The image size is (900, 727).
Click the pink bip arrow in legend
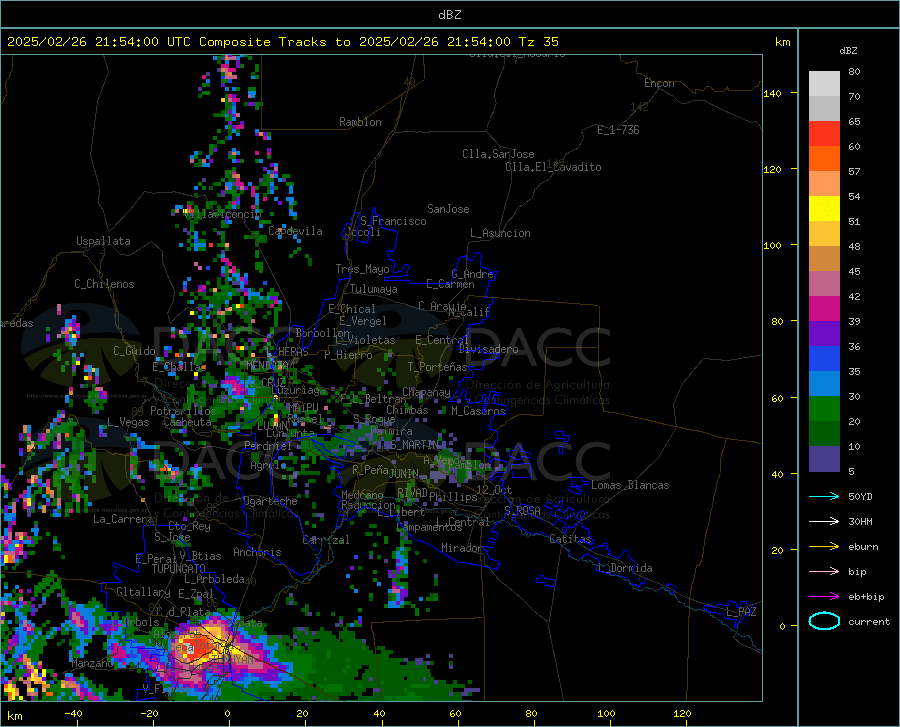[824, 572]
